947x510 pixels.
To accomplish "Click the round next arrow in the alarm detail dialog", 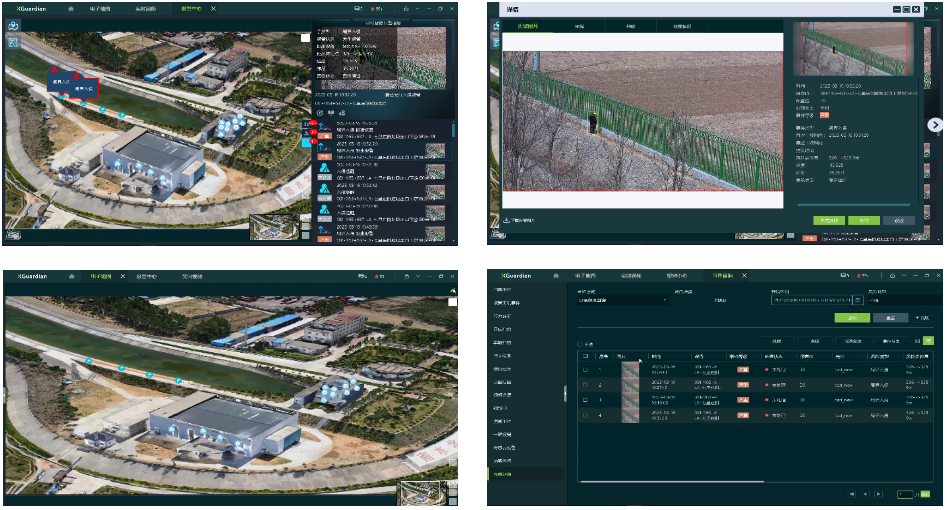I will point(935,125).
